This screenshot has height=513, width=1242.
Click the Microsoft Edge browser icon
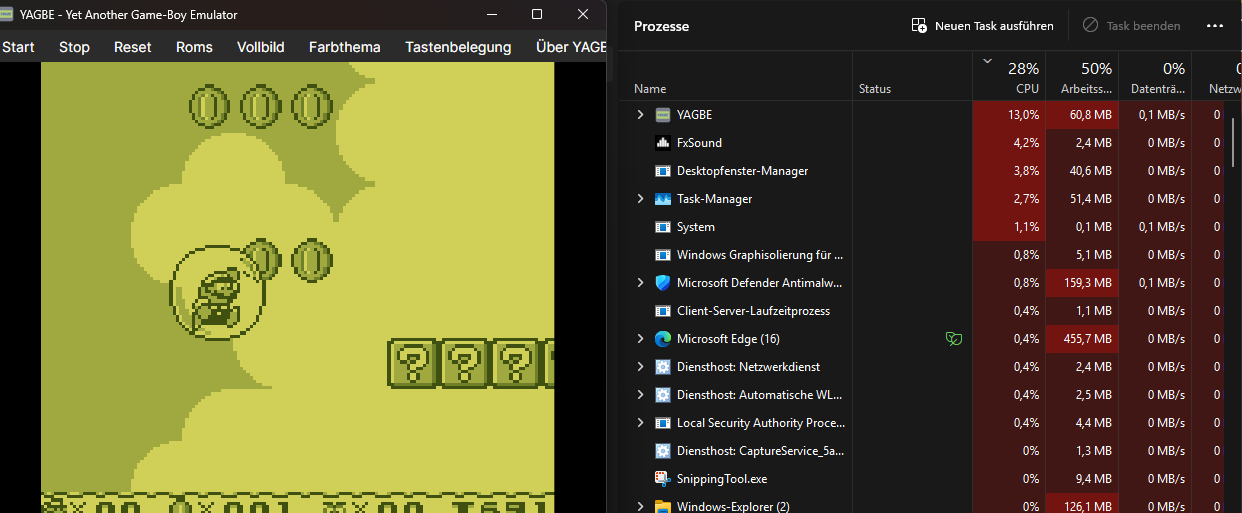662,339
